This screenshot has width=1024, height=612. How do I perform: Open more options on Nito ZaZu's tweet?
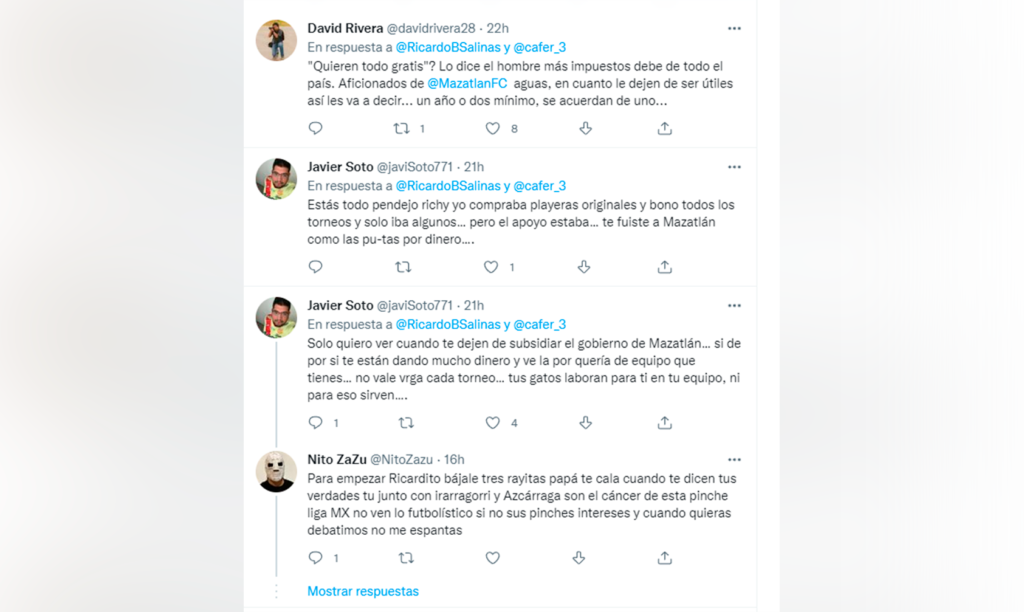pyautogui.click(x=734, y=460)
